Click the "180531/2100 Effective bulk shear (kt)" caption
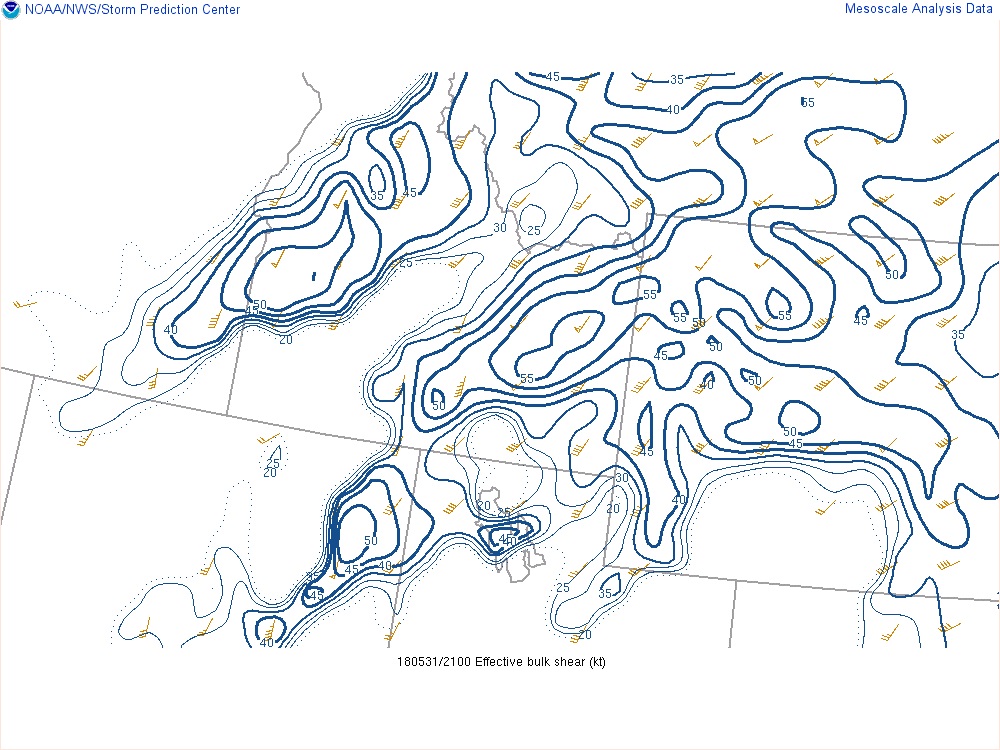Image resolution: width=1000 pixels, height=750 pixels. pos(501,662)
